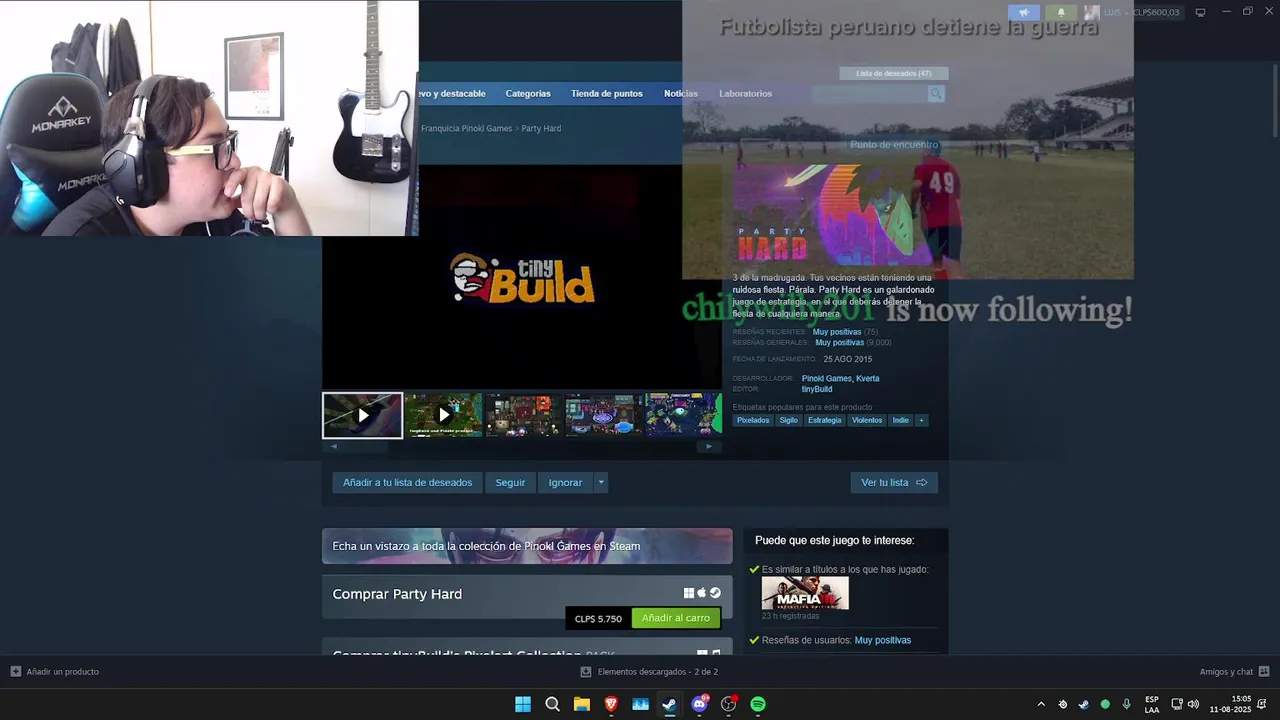
Task: Select the Estrategia tag
Action: pyautogui.click(x=825, y=420)
